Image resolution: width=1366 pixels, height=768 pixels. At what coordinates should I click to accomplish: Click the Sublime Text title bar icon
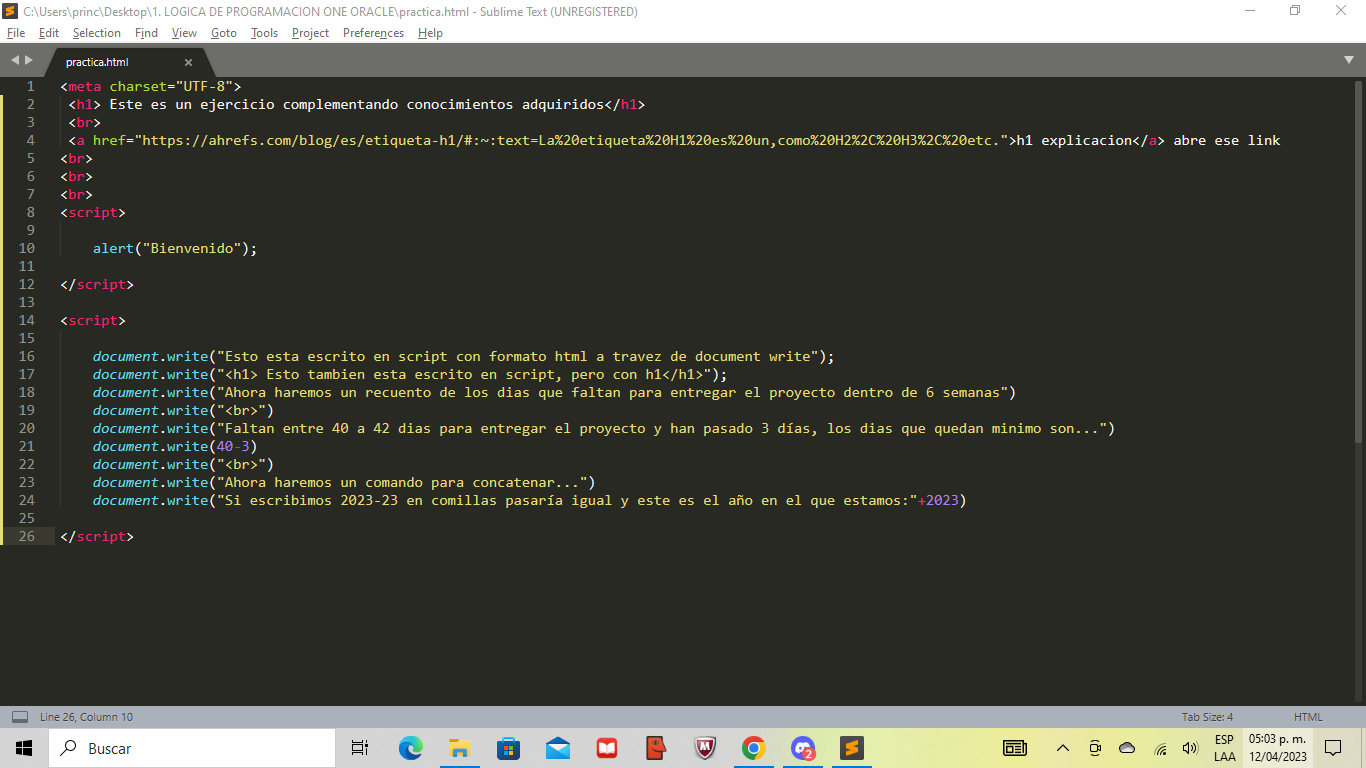coord(11,11)
